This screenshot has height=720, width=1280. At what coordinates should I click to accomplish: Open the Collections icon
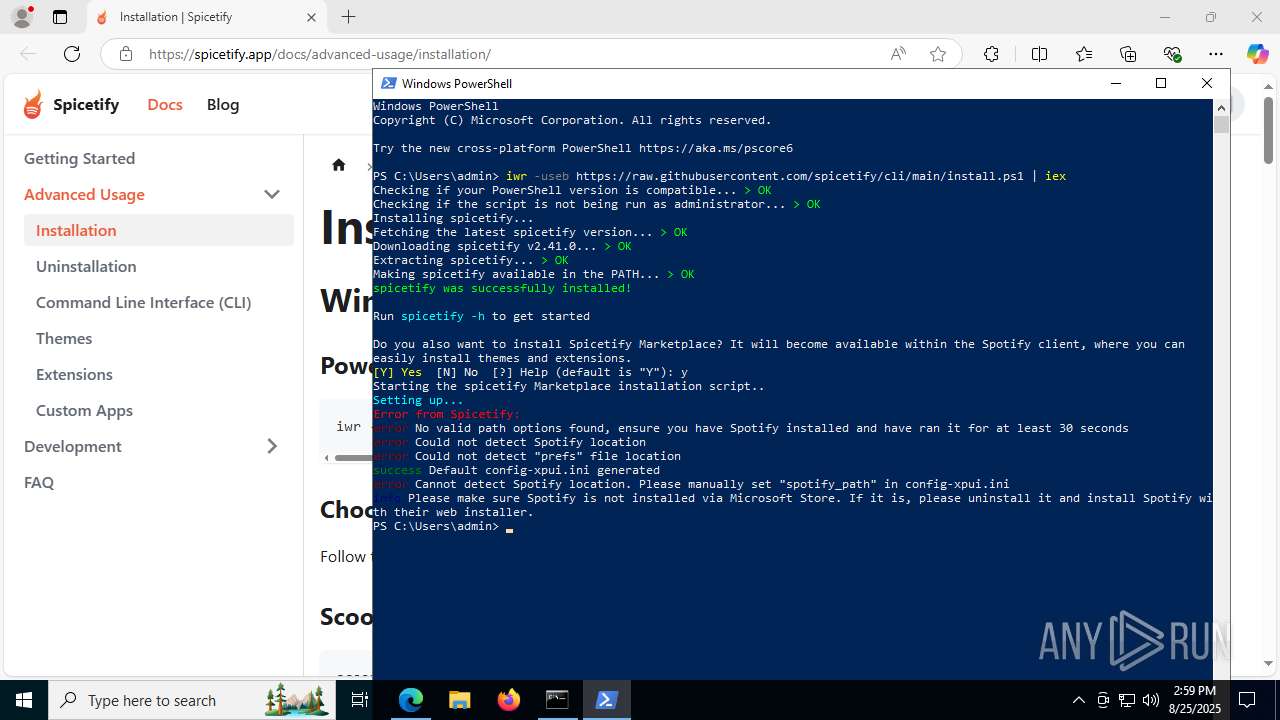coord(1128,54)
